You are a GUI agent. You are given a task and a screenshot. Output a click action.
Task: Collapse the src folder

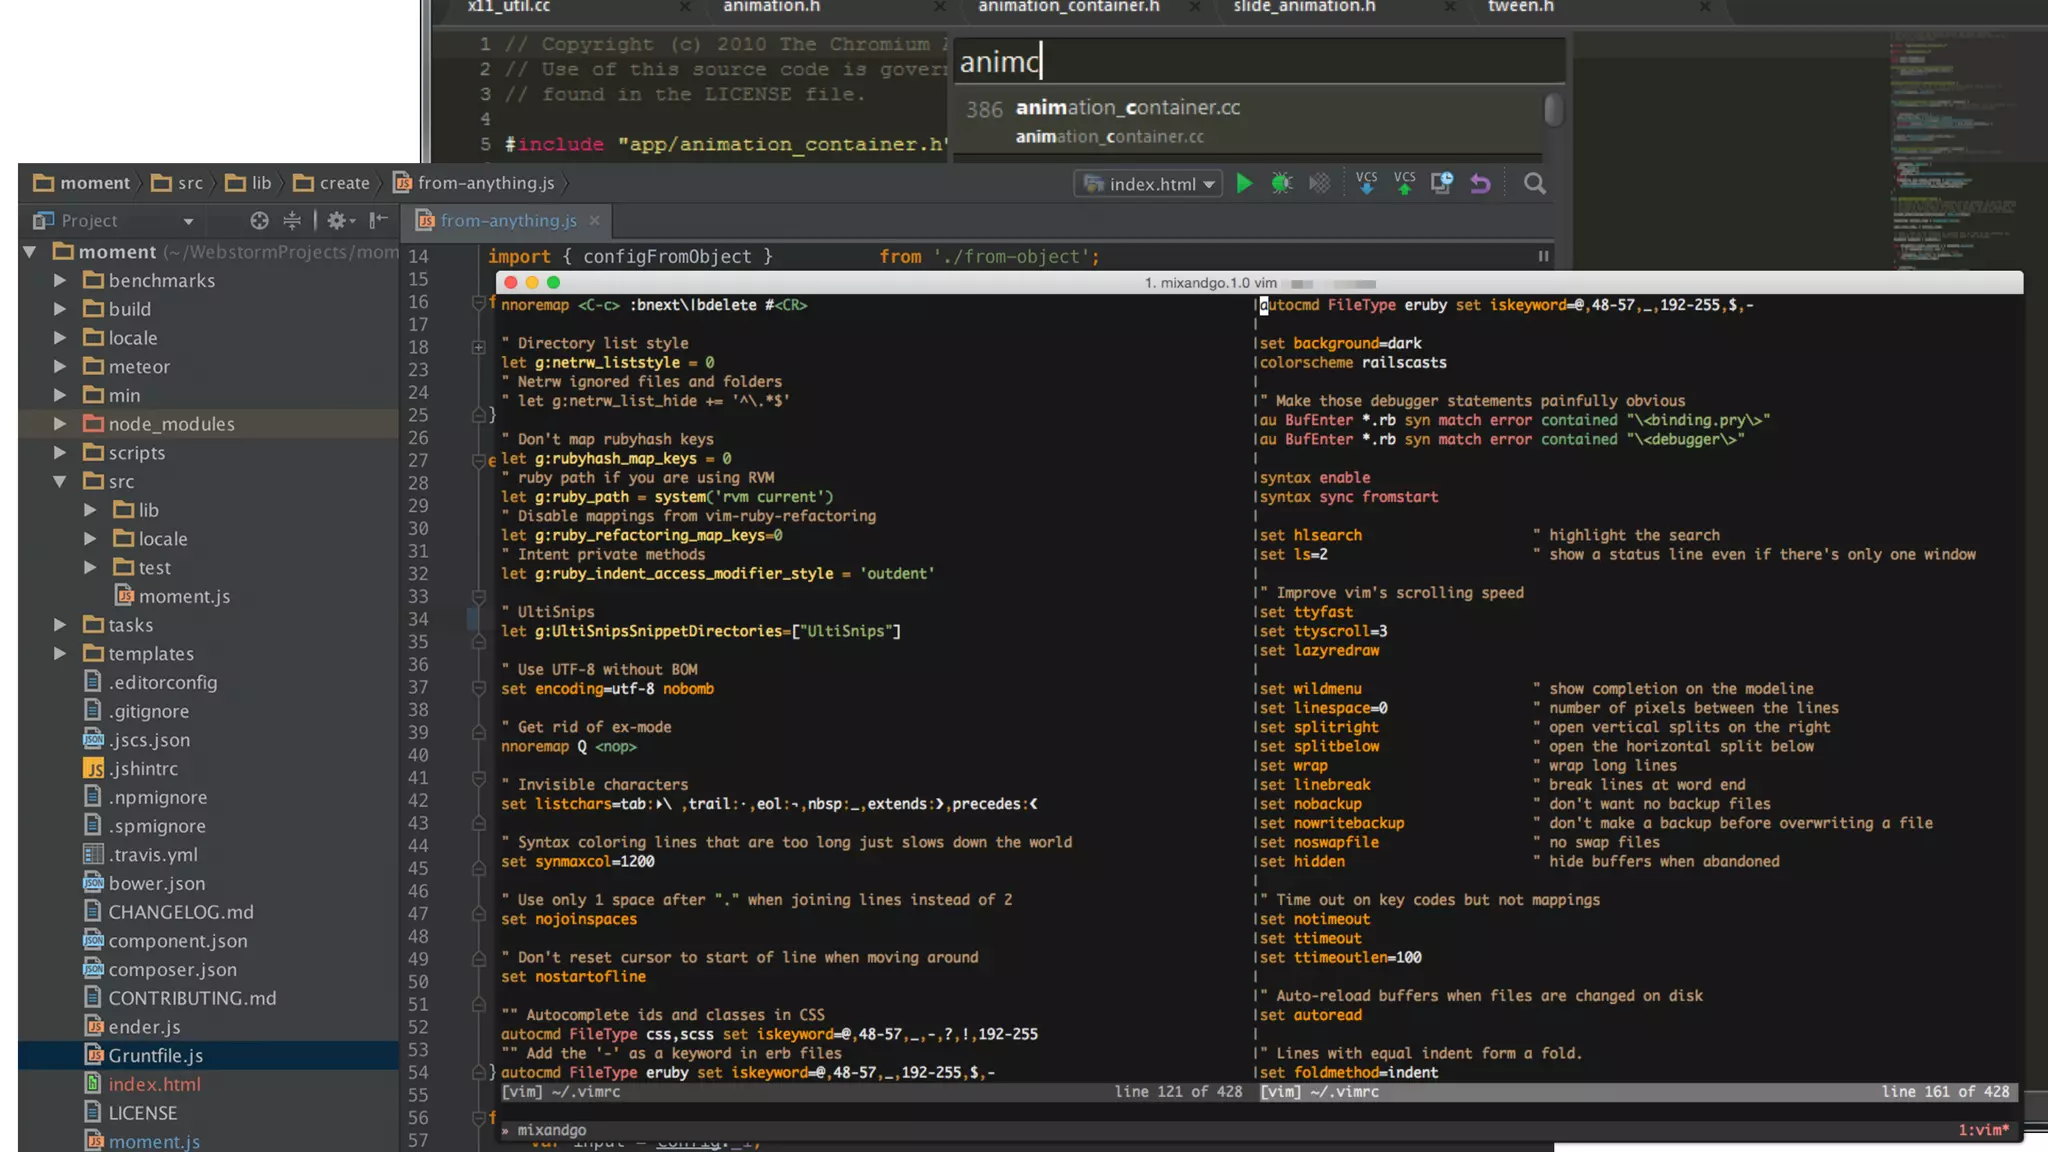pyautogui.click(x=60, y=481)
